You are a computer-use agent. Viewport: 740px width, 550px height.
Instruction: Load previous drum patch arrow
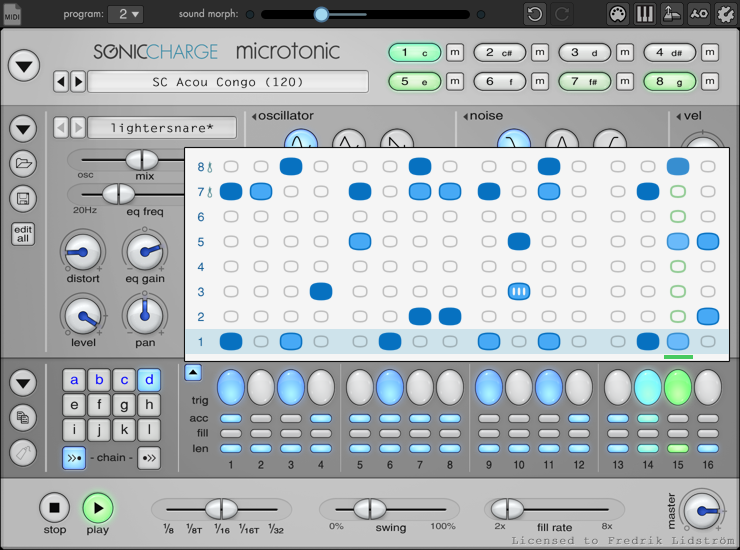[x=60, y=127]
